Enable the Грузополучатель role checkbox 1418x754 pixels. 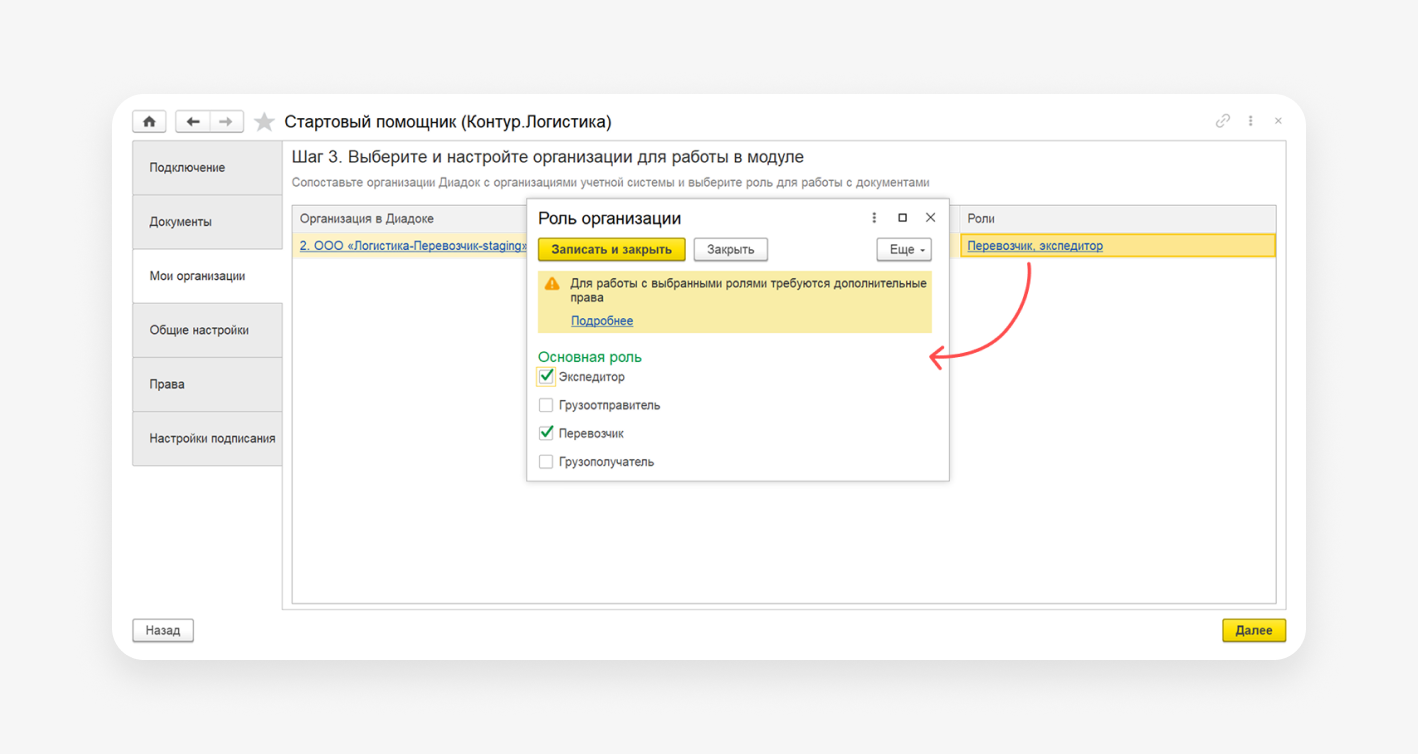546,462
